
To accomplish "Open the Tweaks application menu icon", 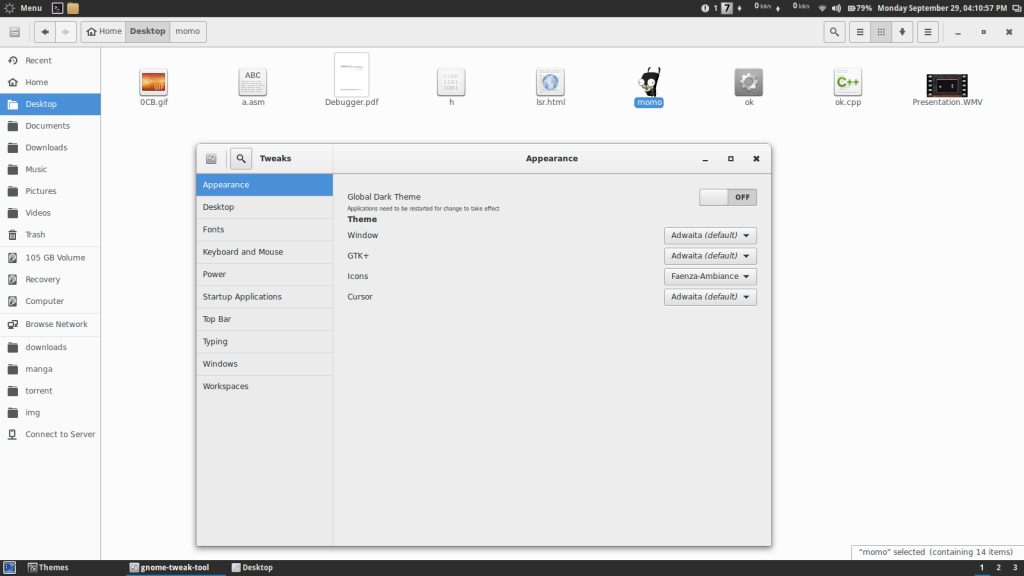I will click(x=212, y=158).
